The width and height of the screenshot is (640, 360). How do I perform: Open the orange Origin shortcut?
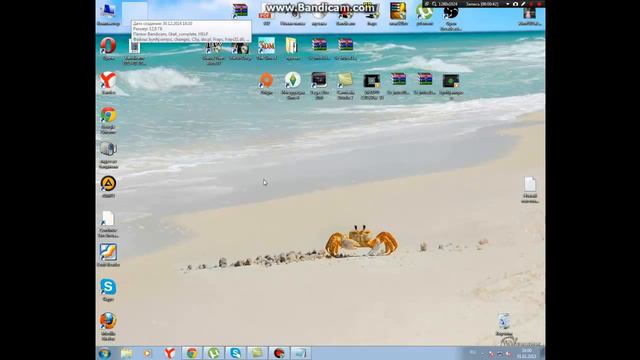[266, 83]
